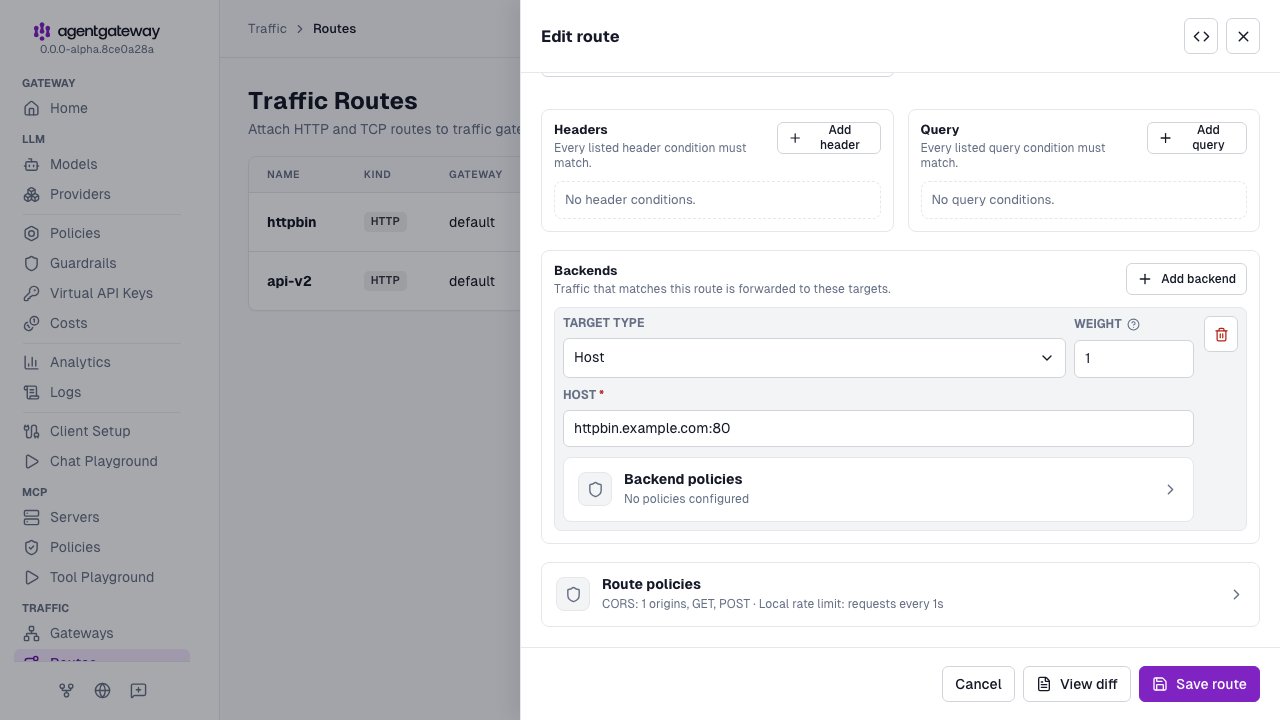Screen dimensions: 1280x720
Task: Click the Logs icon in sidebar
Action: [31, 392]
